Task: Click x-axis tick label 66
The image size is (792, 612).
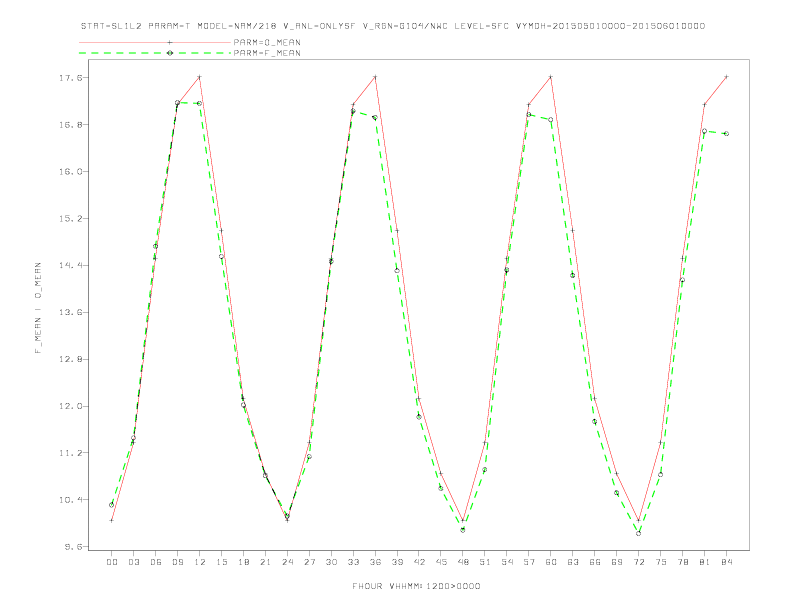Action: click(595, 562)
